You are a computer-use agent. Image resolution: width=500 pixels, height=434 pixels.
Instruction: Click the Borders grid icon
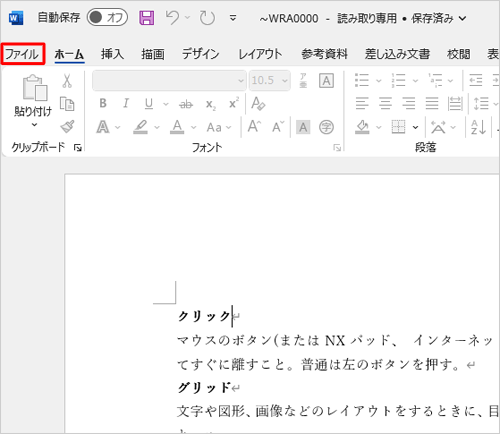398,127
